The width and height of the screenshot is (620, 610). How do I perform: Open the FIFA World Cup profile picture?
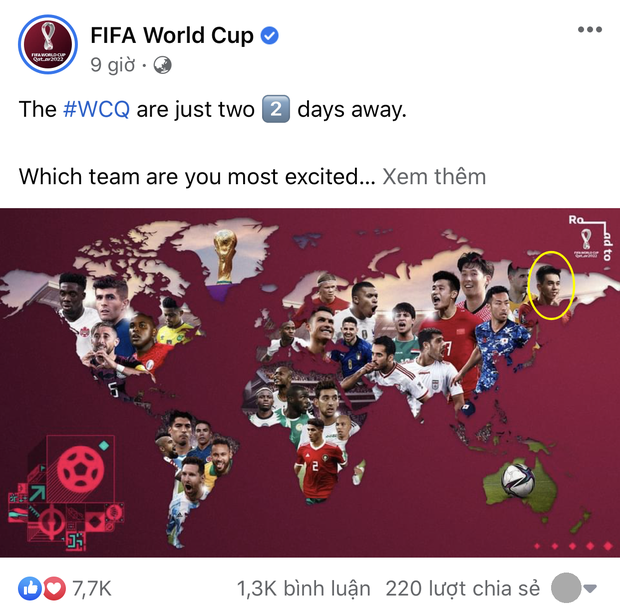pos(48,44)
